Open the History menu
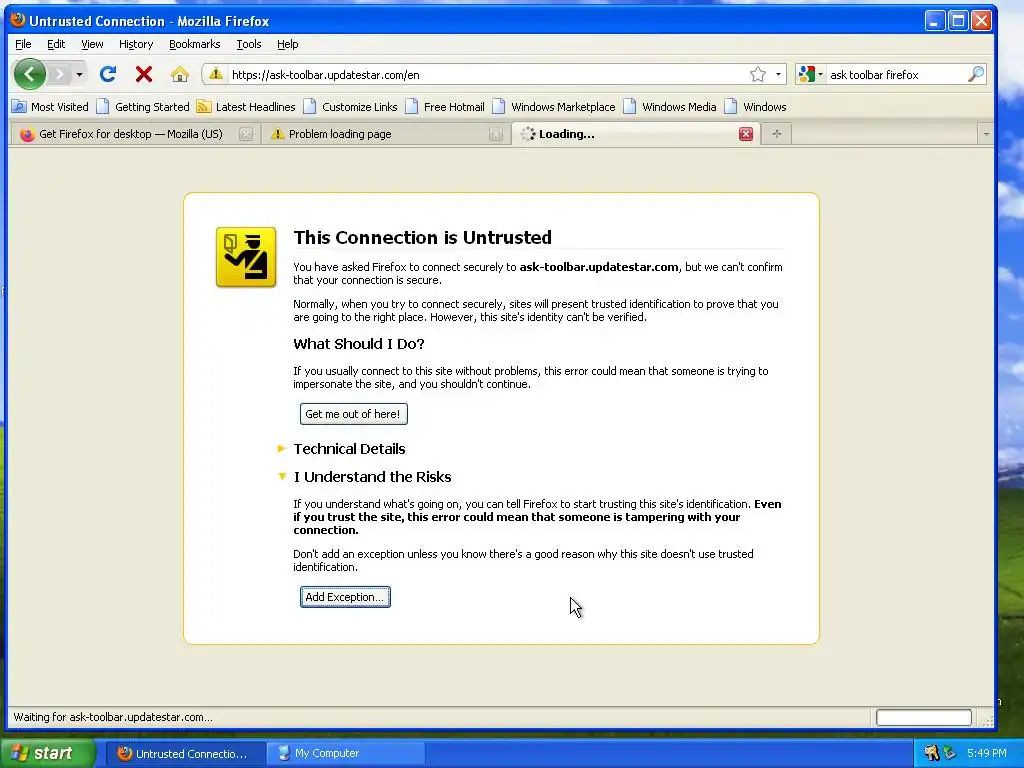This screenshot has width=1024, height=768. point(136,44)
